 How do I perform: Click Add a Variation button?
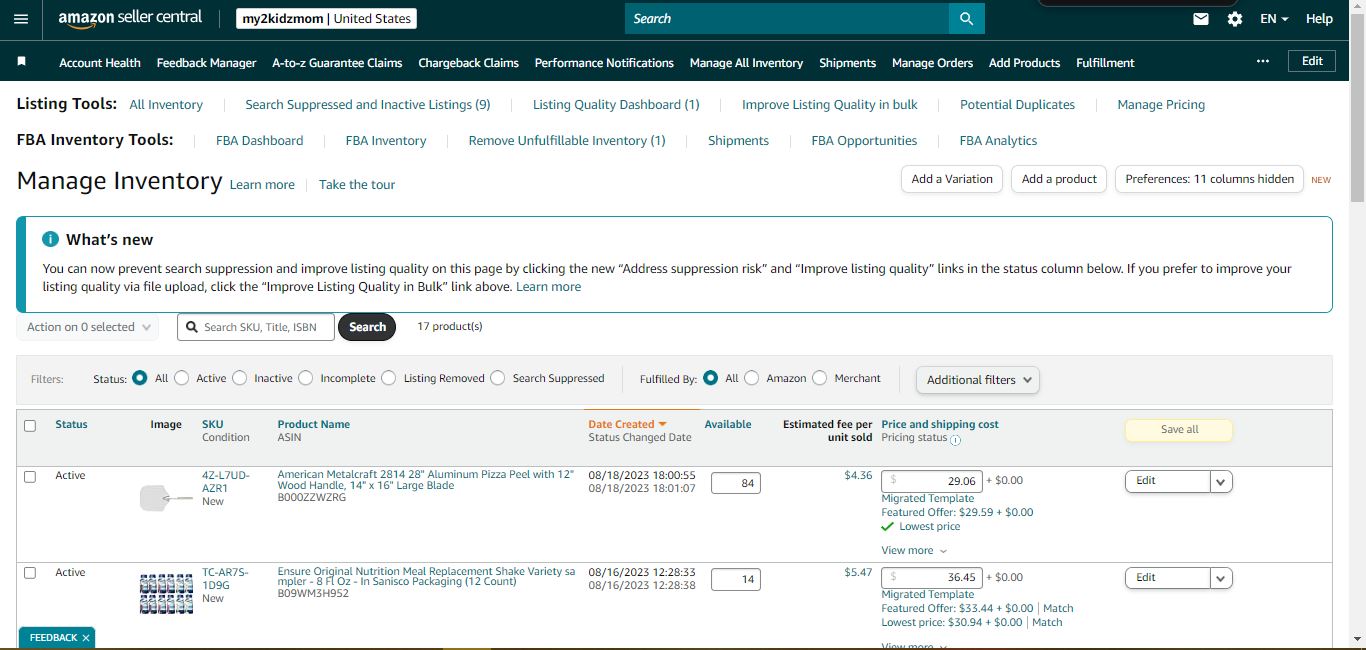click(952, 179)
